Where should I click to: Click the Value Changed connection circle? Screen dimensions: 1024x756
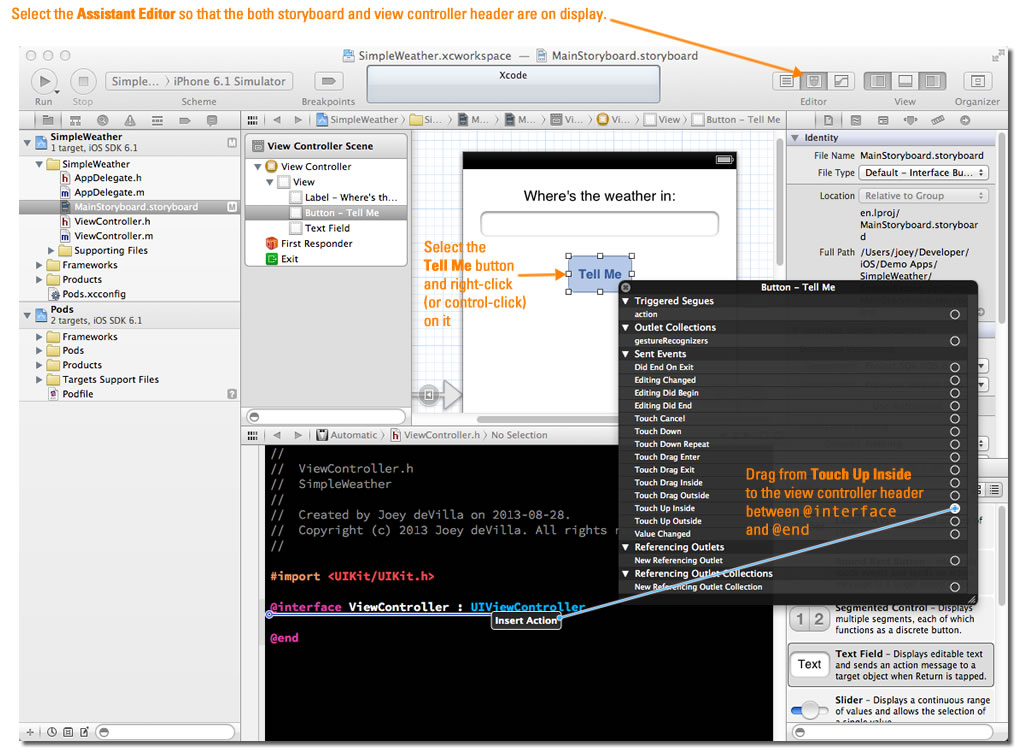(x=955, y=534)
